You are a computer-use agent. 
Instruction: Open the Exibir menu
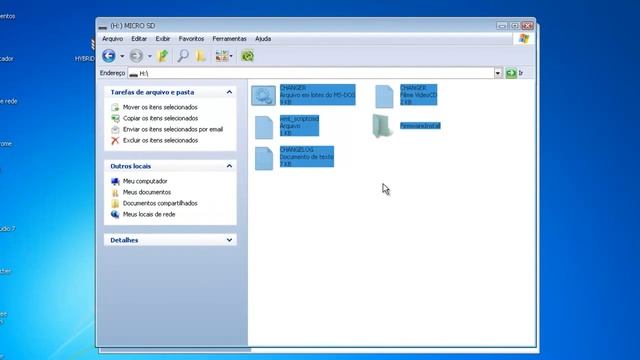(162, 39)
